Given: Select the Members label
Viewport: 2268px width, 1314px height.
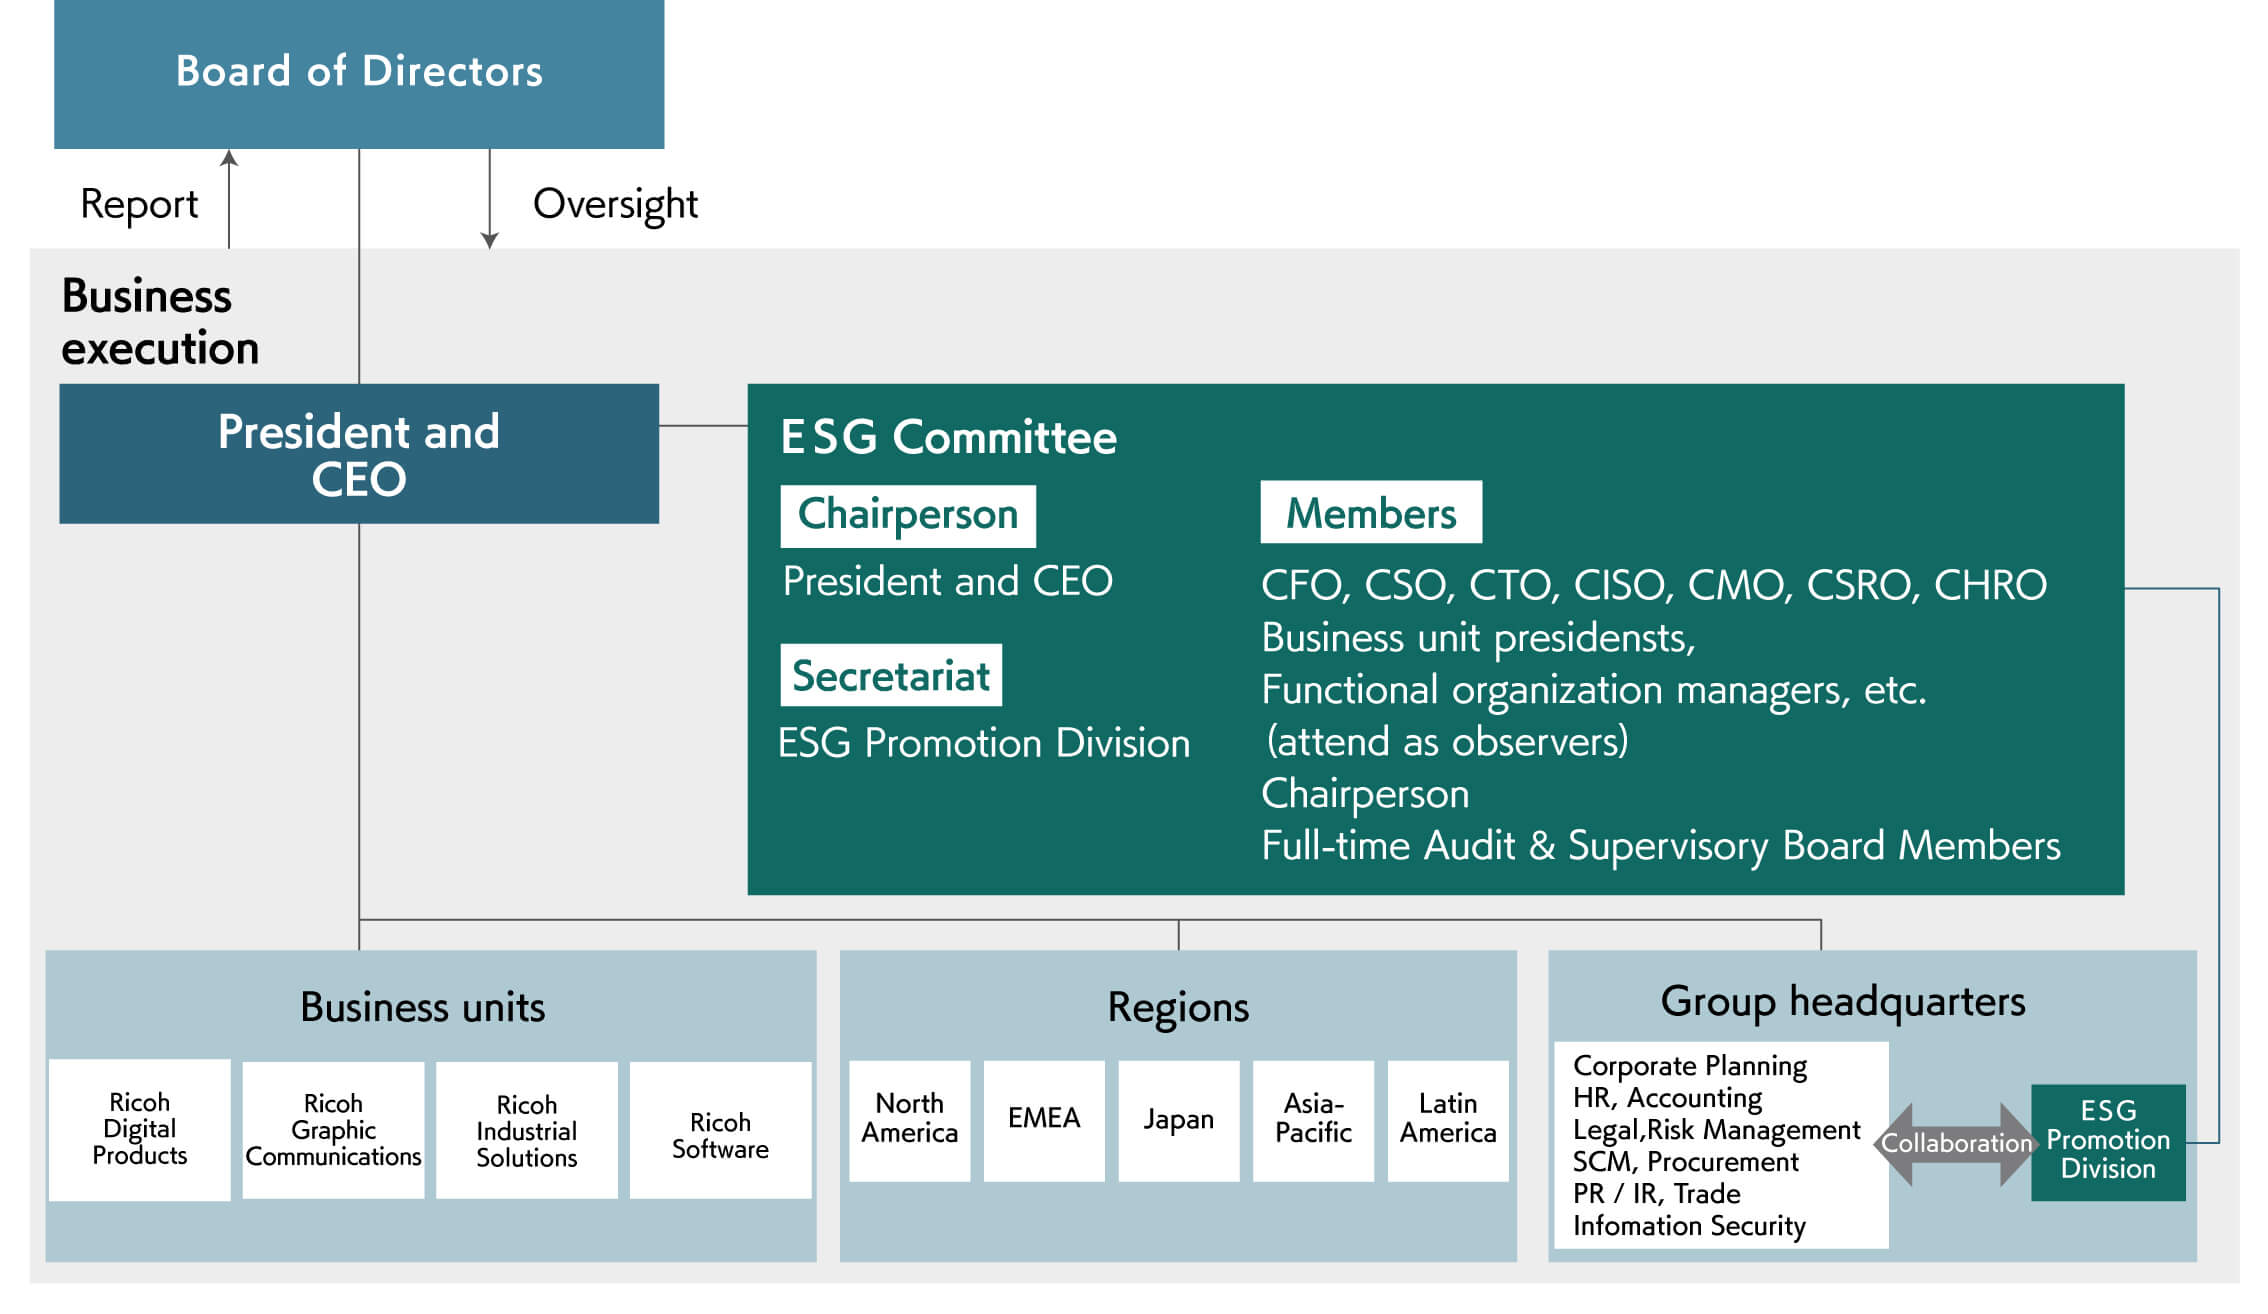Looking at the screenshot, I should (x=1371, y=513).
